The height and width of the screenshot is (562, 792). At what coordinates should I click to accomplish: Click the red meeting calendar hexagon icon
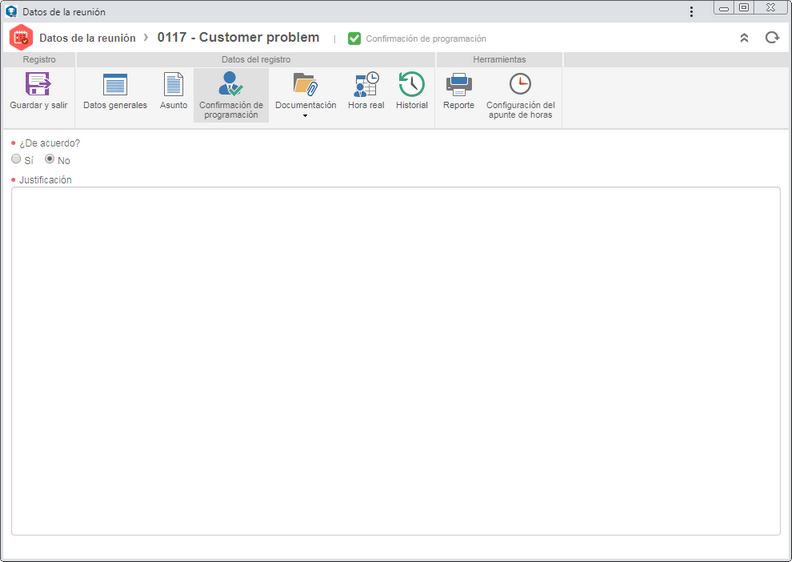[21, 37]
